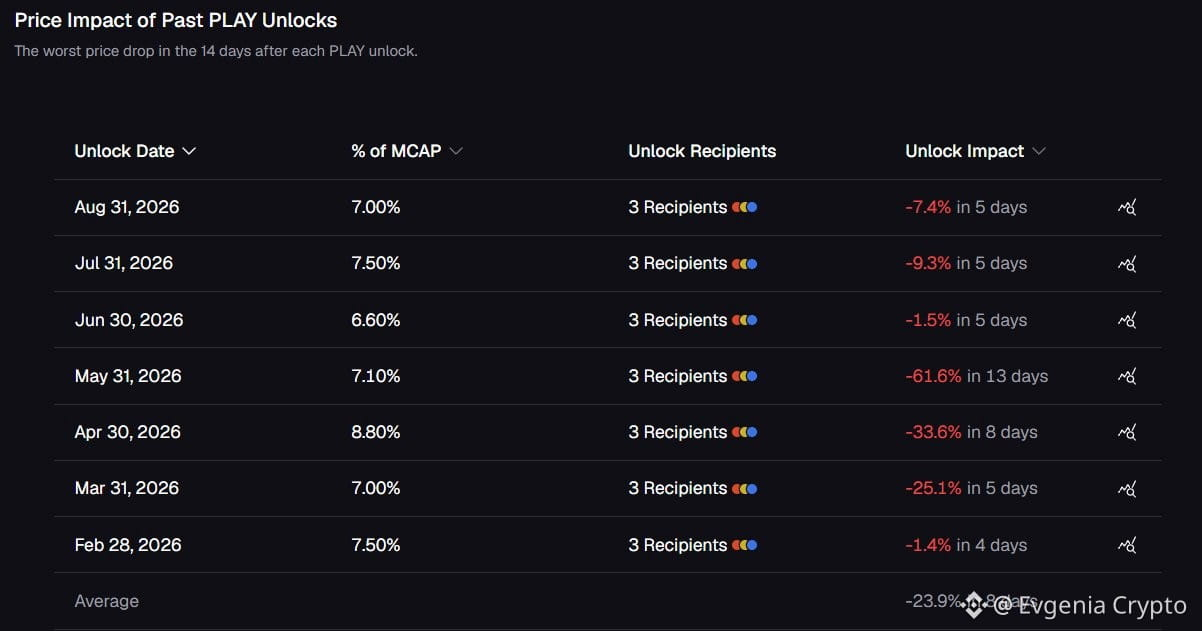
Task: Open chart icon for Feb 28, 2026 row
Action: pyautogui.click(x=1127, y=546)
